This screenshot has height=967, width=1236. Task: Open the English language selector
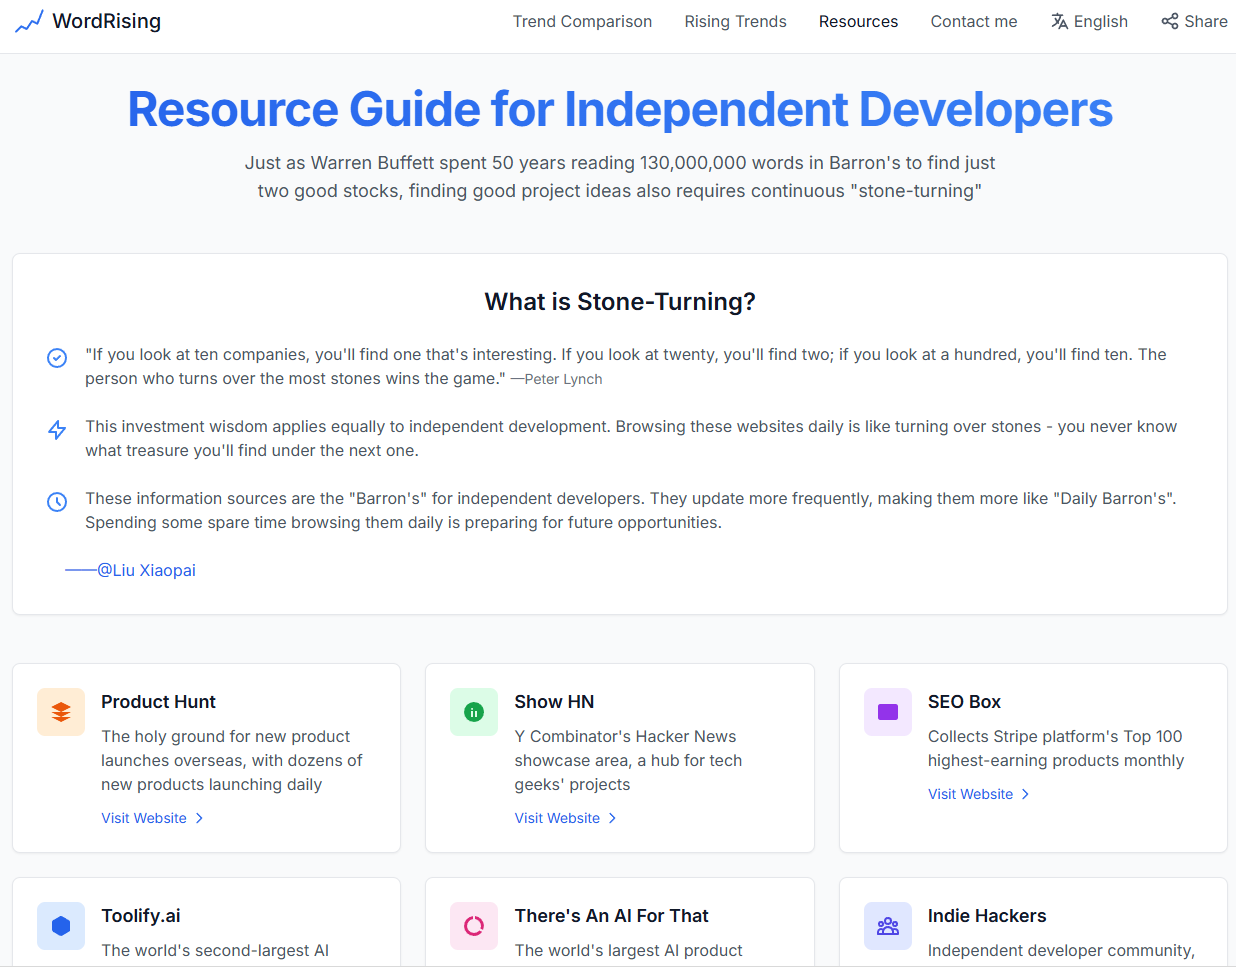pyautogui.click(x=1089, y=21)
